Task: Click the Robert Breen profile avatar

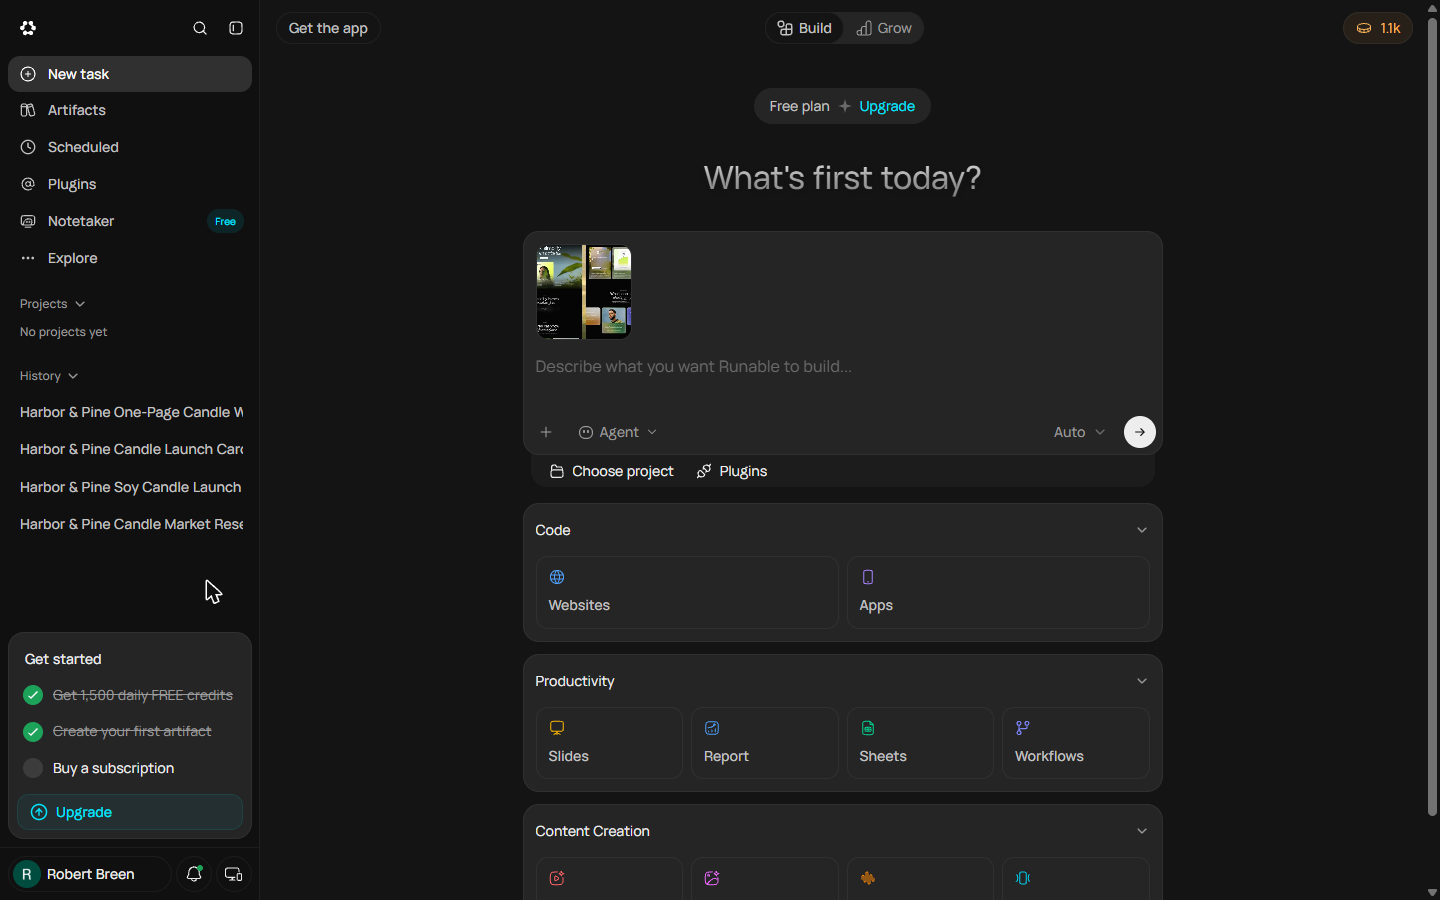Action: point(27,874)
